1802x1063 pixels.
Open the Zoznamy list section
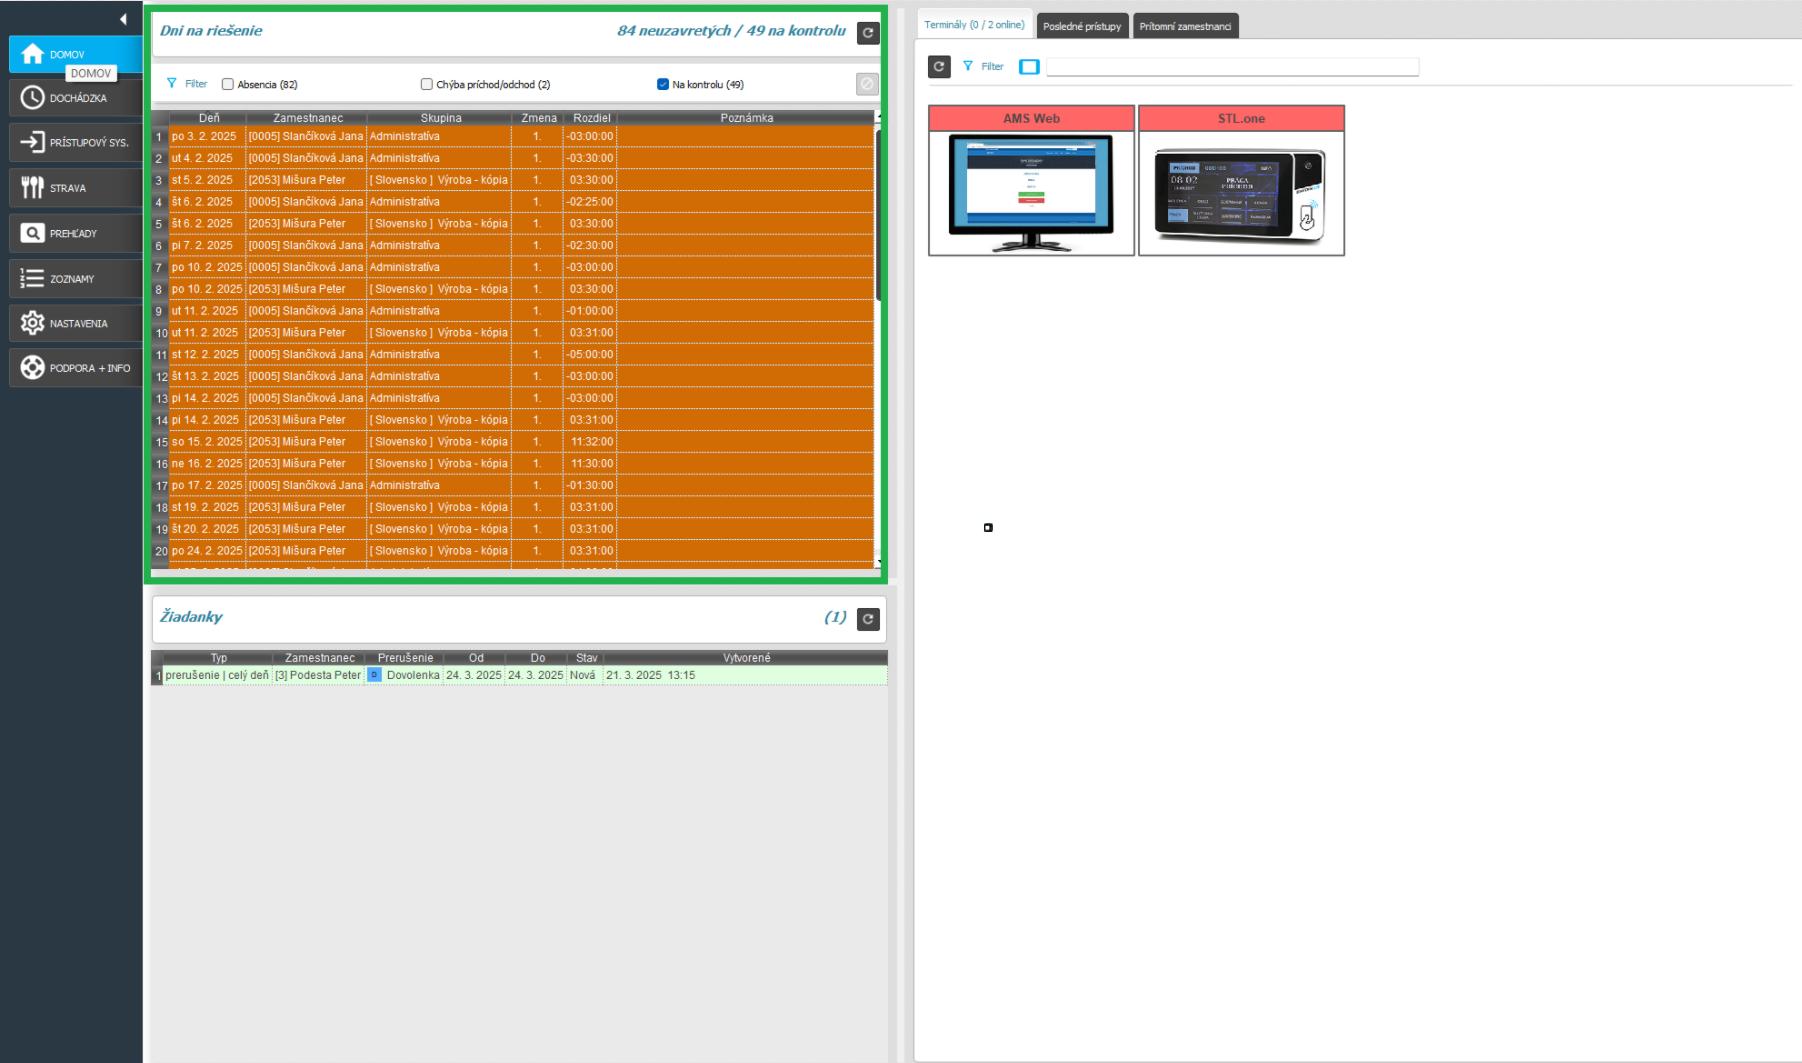click(x=75, y=278)
